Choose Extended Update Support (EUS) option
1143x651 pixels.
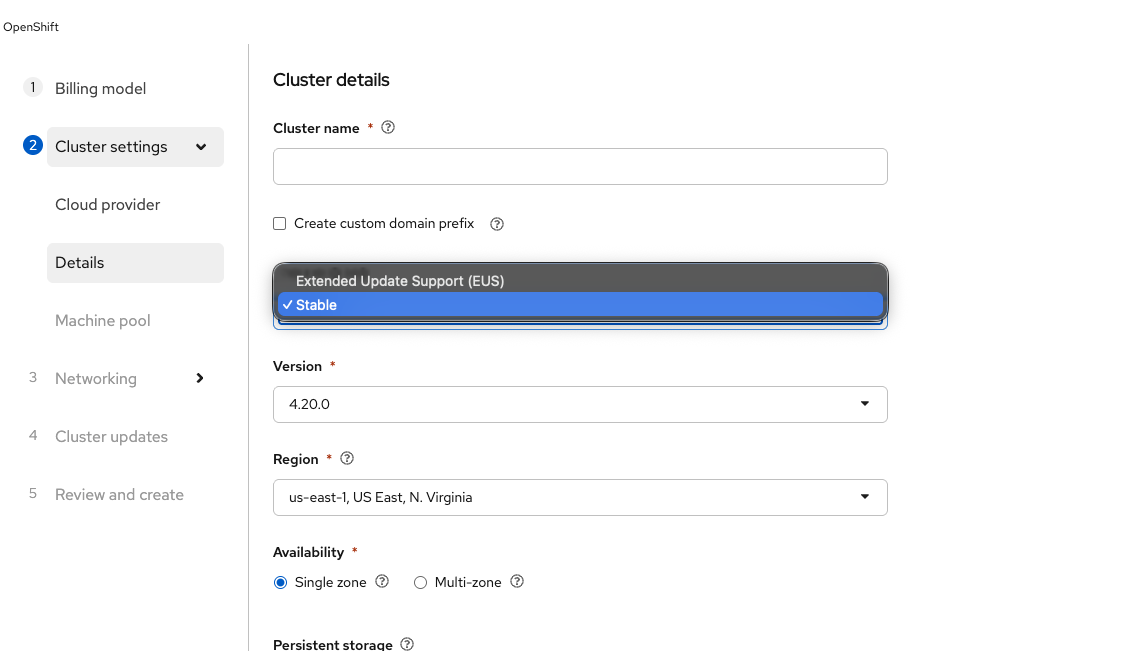(x=400, y=281)
